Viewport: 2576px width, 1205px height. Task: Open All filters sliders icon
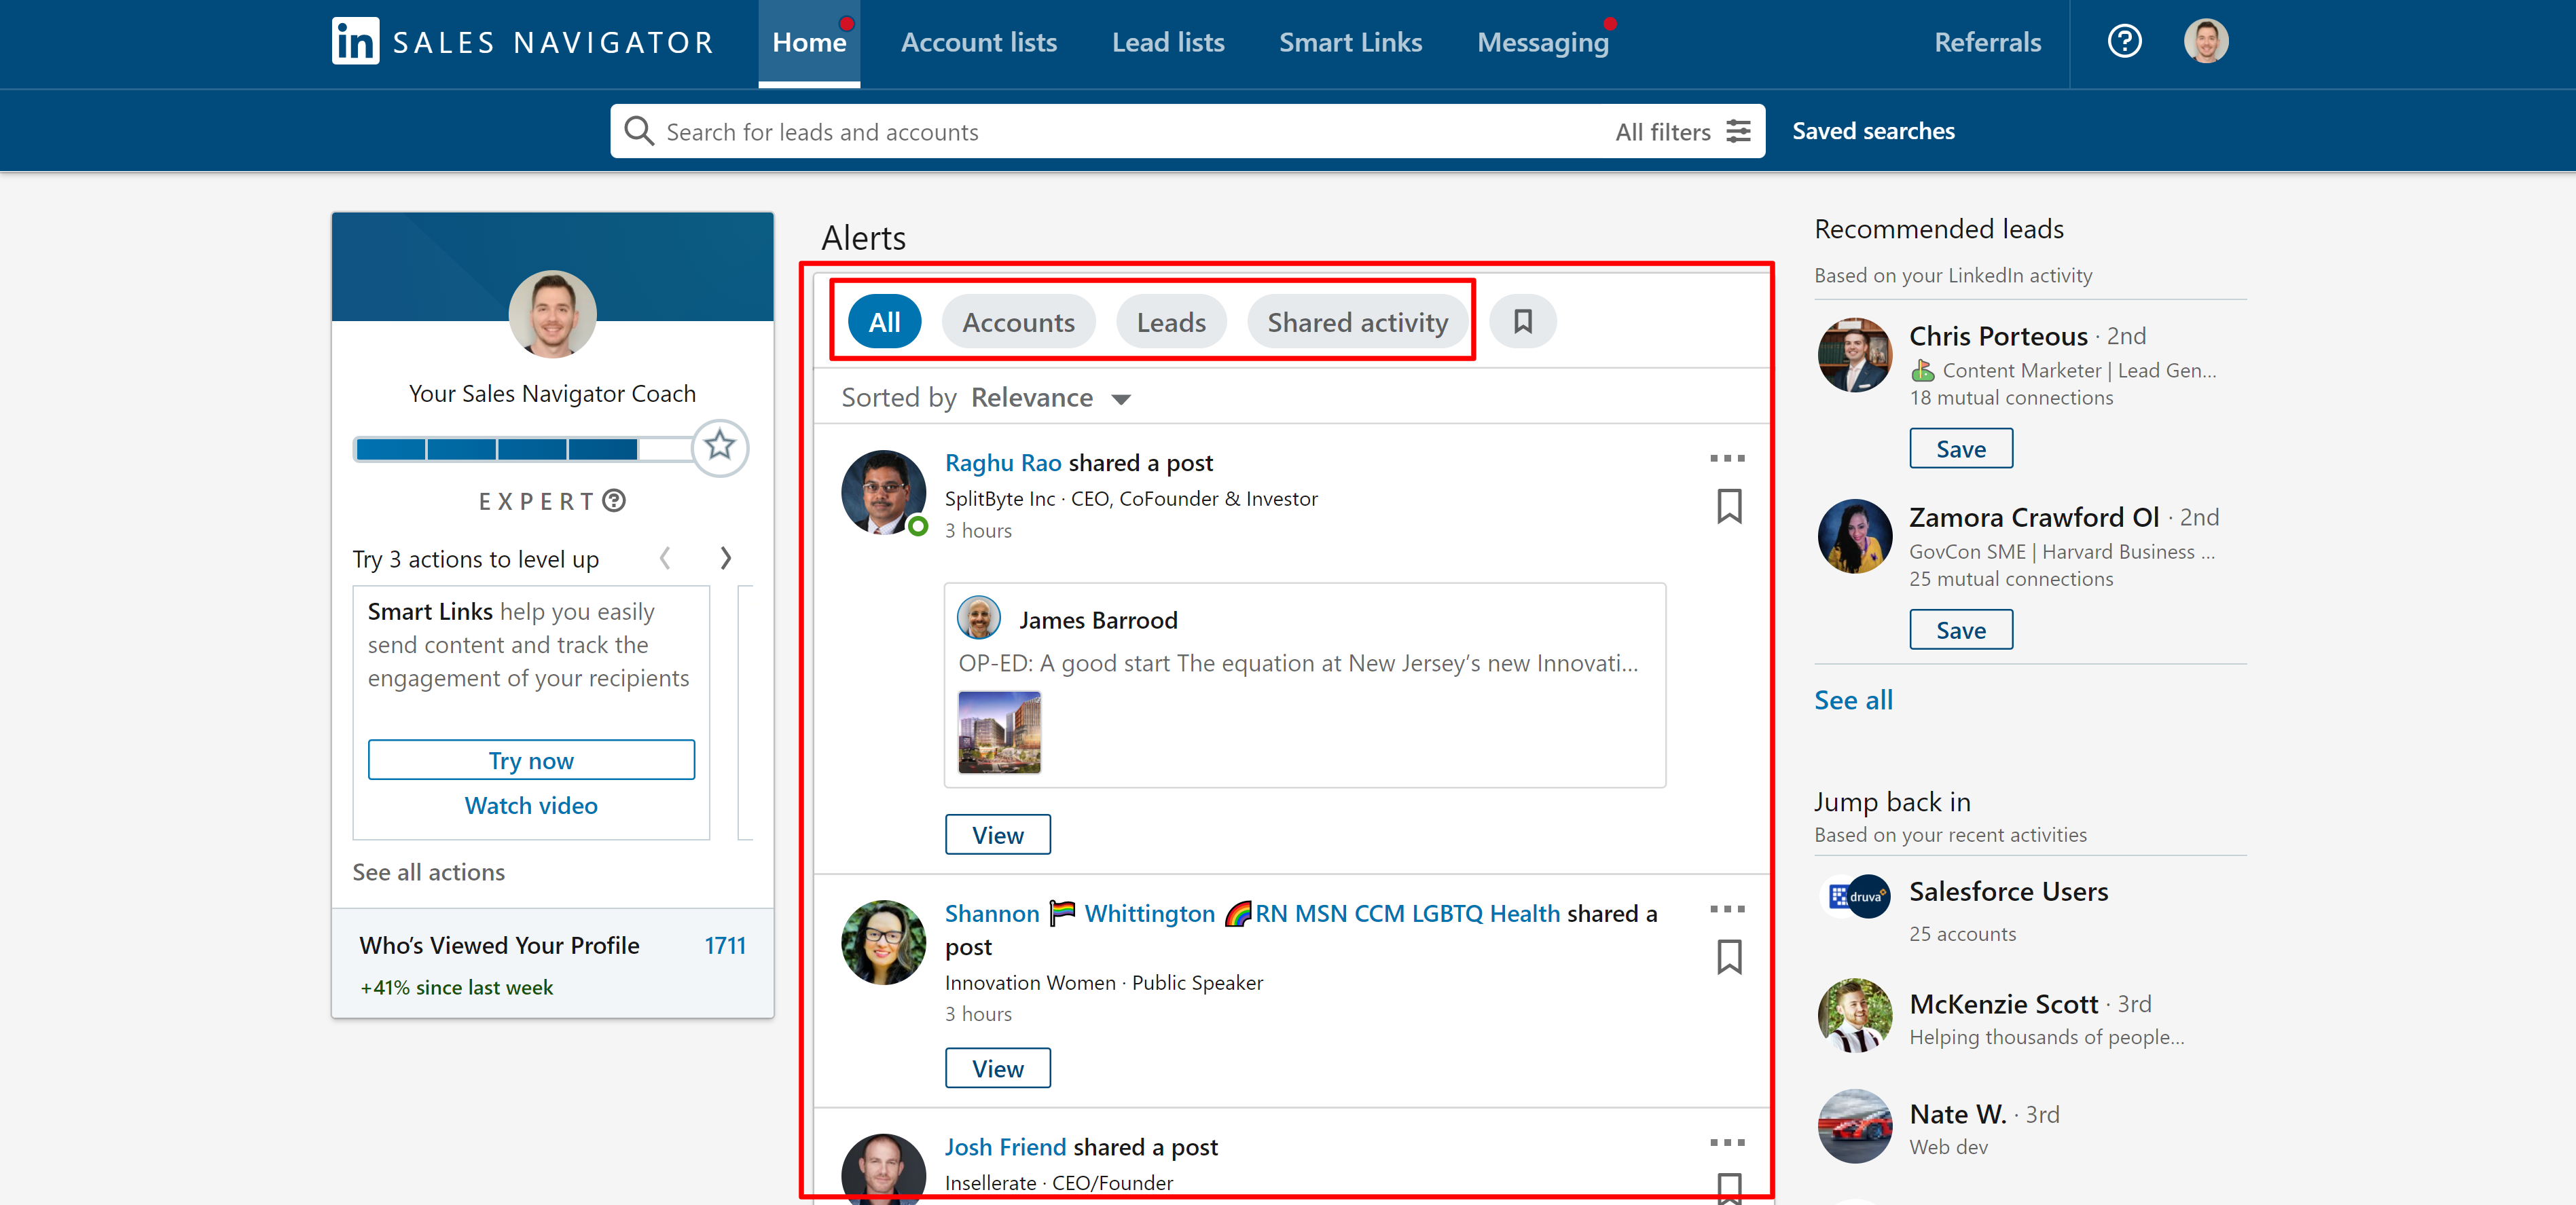(x=1739, y=131)
